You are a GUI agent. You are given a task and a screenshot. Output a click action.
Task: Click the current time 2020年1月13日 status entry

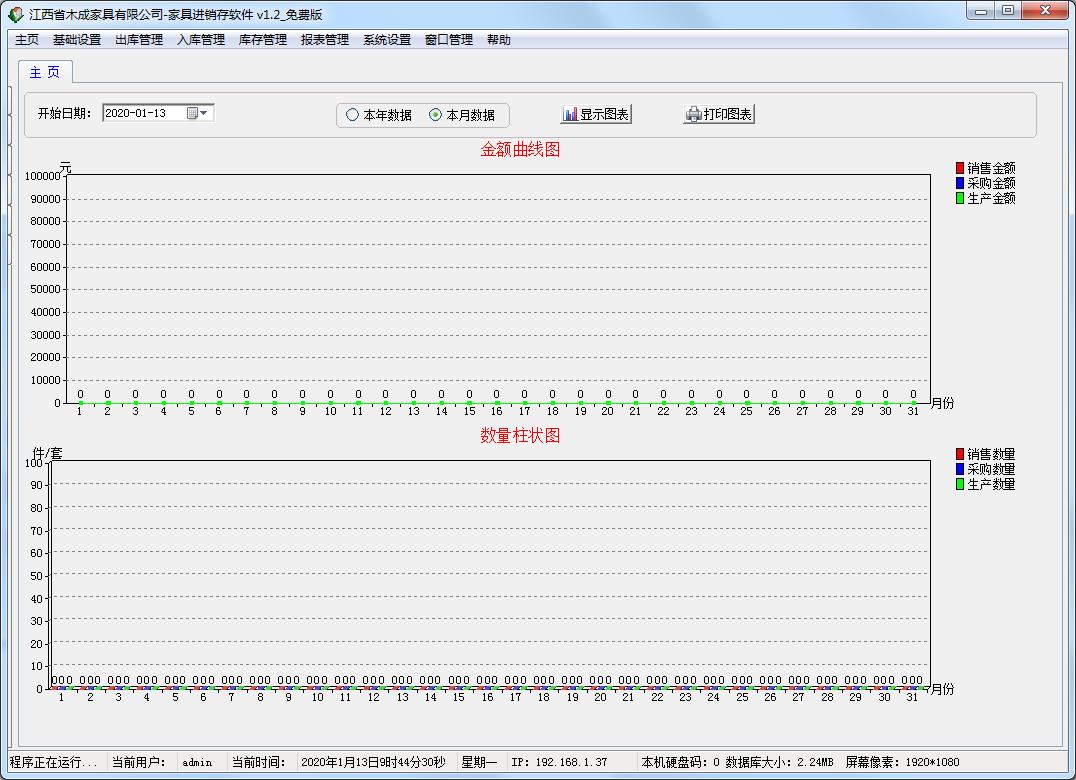point(373,762)
